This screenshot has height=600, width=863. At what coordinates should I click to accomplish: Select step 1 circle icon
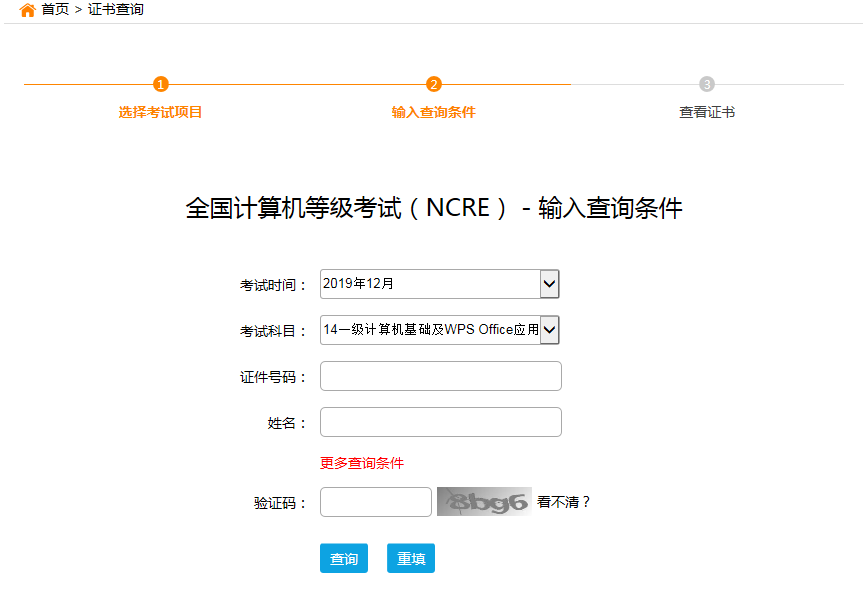161,84
